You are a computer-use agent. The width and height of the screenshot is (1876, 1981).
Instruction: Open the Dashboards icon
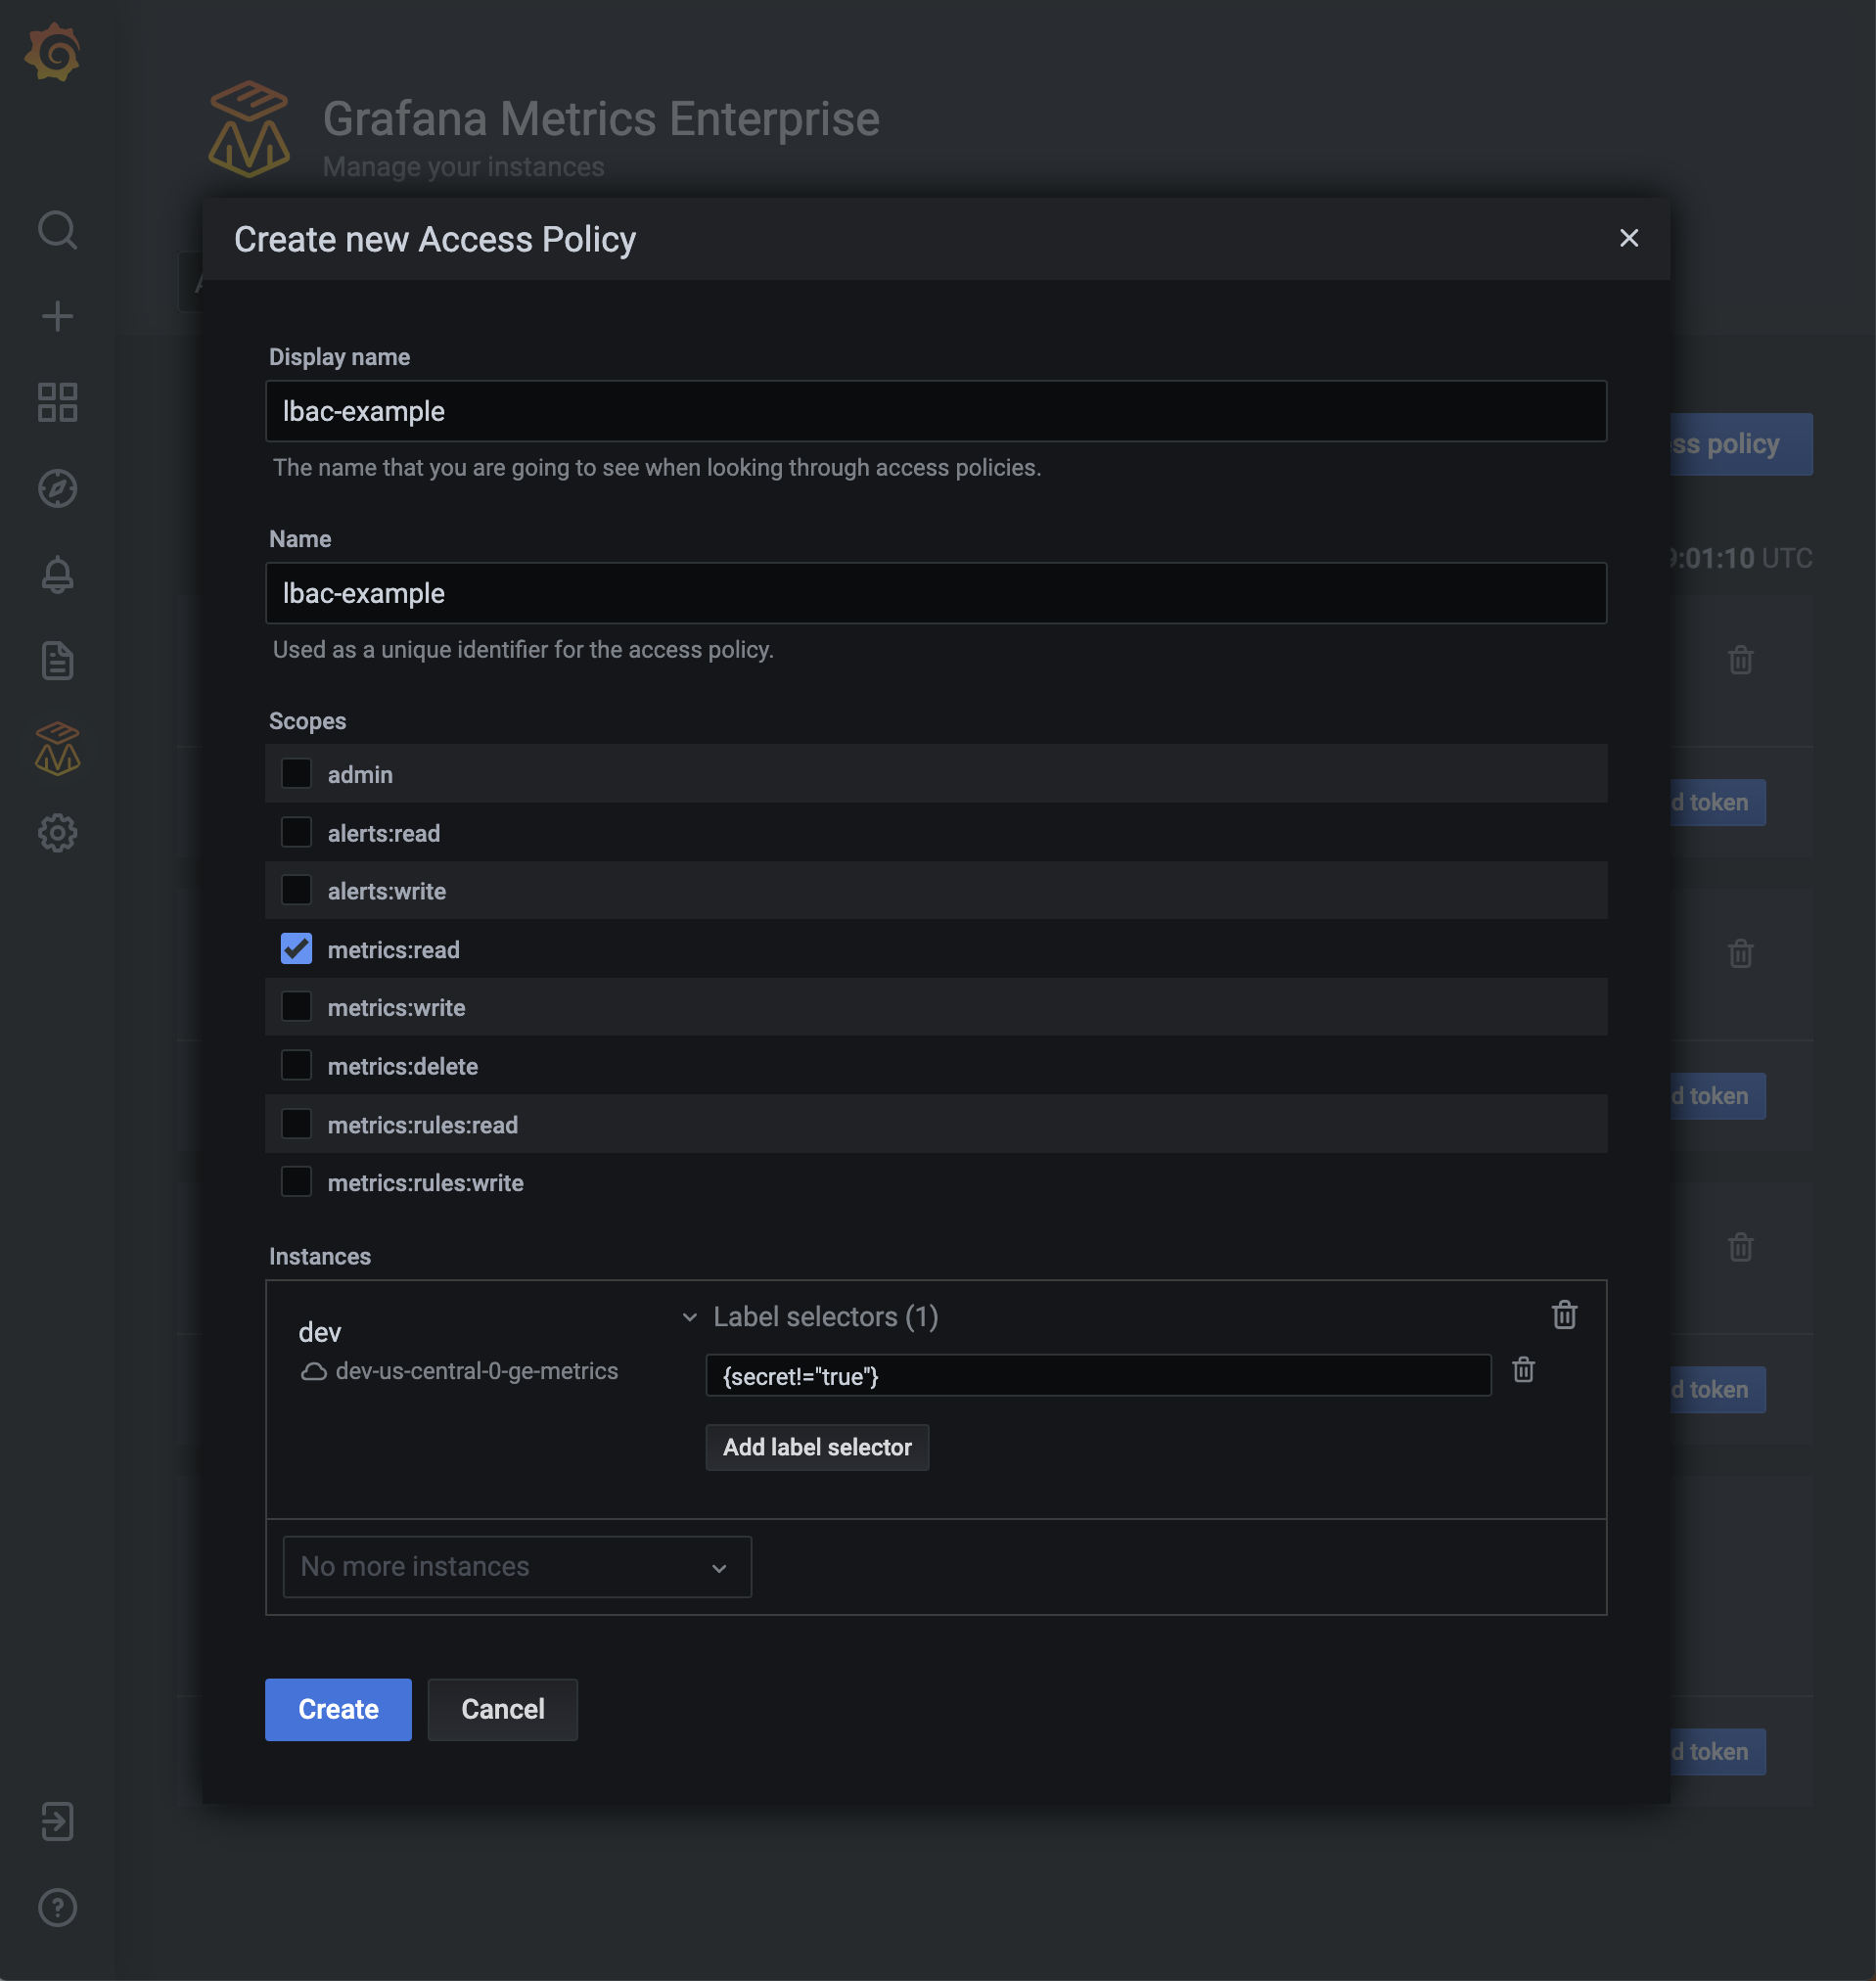click(x=57, y=403)
